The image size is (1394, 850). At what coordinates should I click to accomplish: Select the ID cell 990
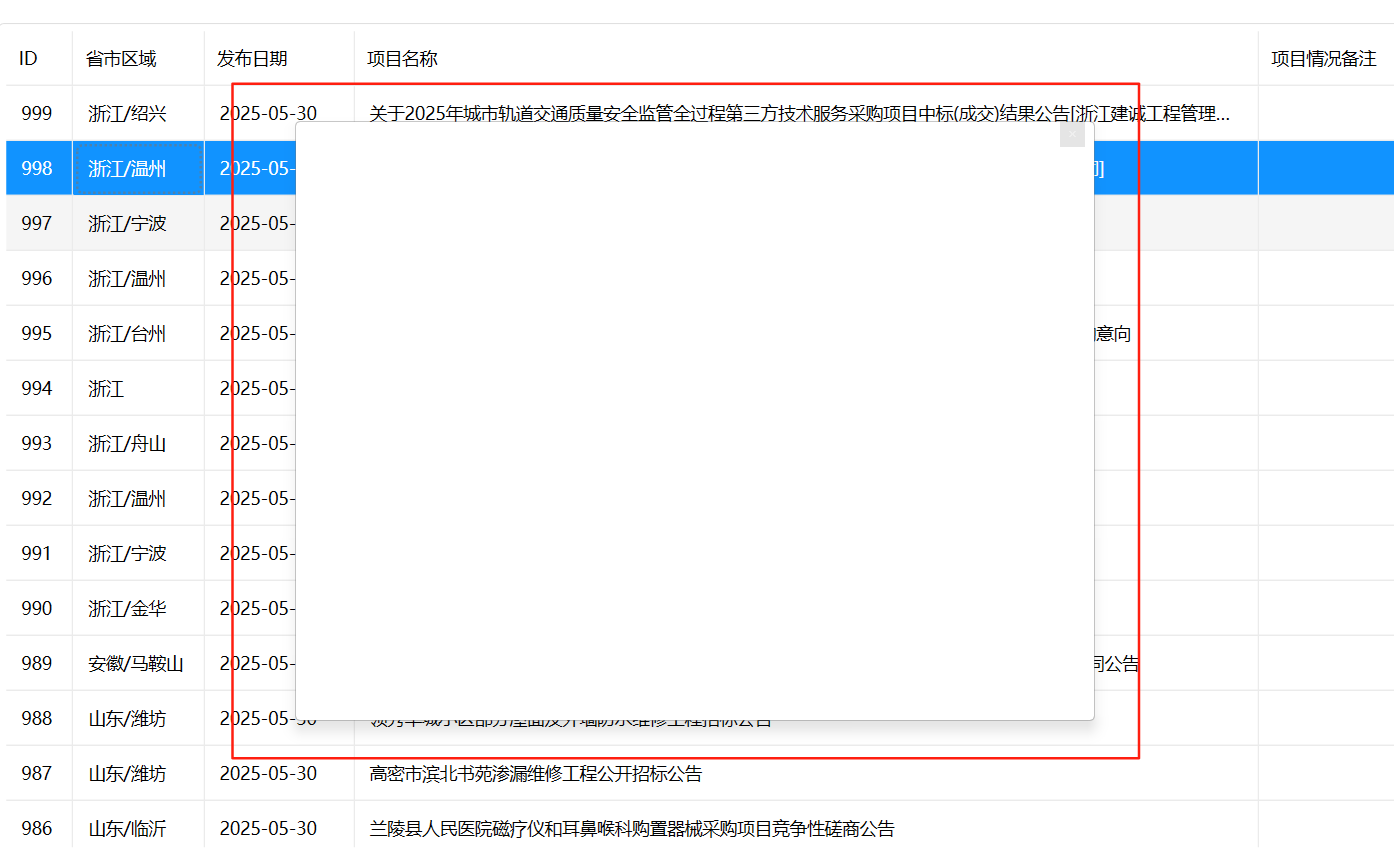pyautogui.click(x=37, y=608)
